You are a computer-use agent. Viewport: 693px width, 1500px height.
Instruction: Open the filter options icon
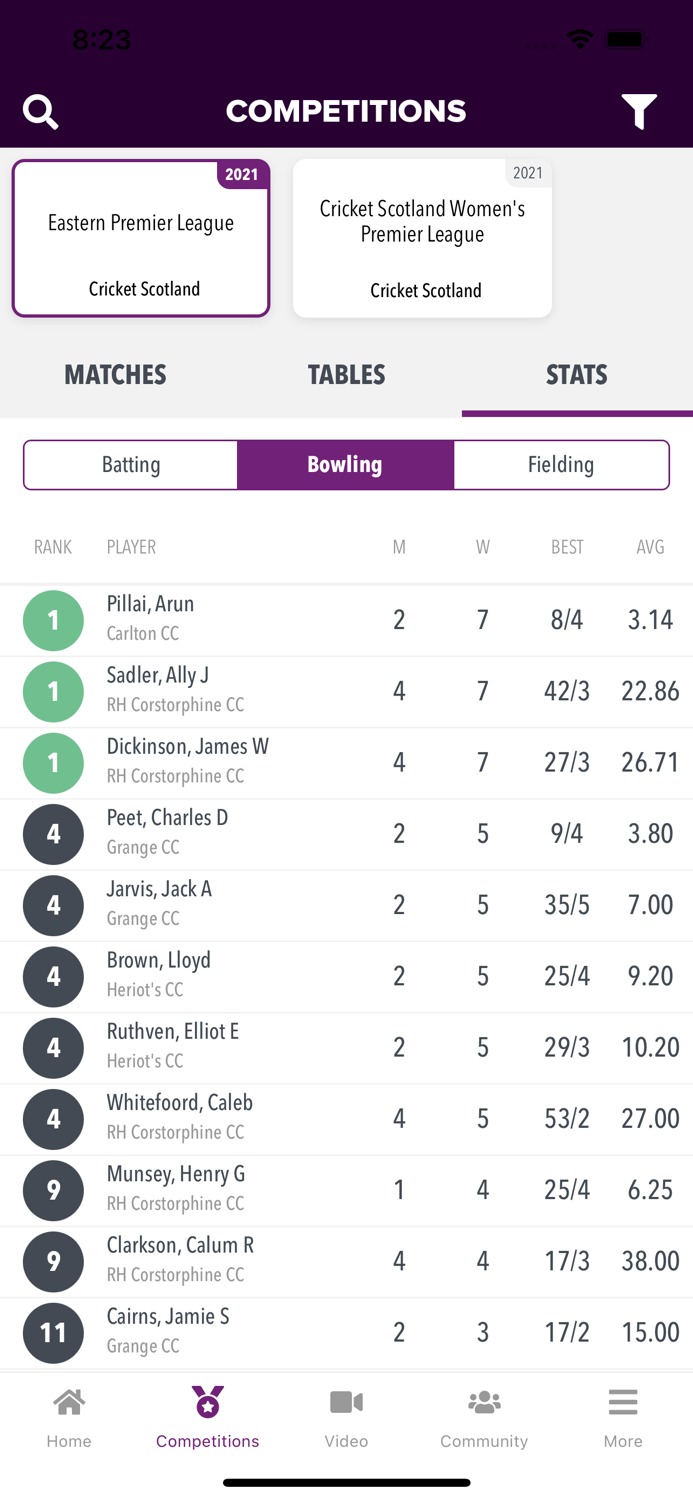(x=639, y=111)
